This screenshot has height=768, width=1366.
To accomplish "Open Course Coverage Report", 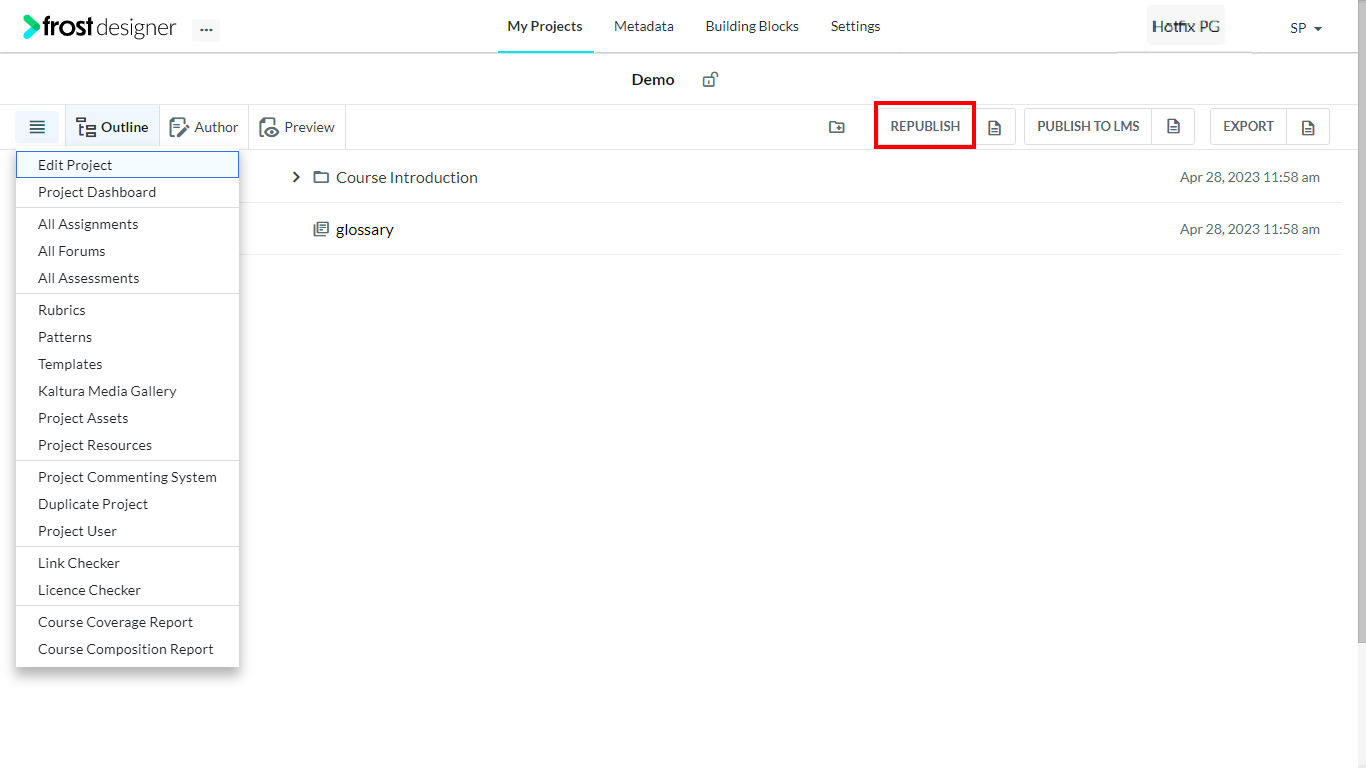I will tap(127, 622).
